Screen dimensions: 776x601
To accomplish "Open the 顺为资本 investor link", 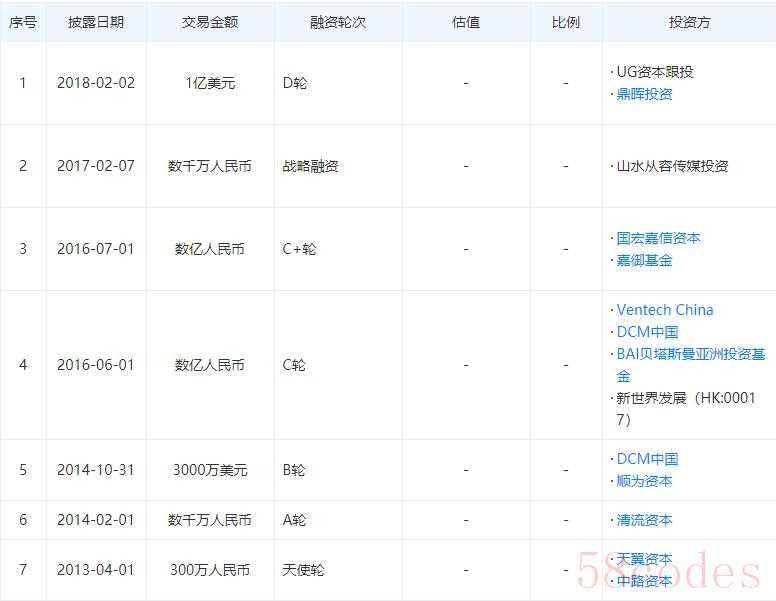I will (x=644, y=481).
